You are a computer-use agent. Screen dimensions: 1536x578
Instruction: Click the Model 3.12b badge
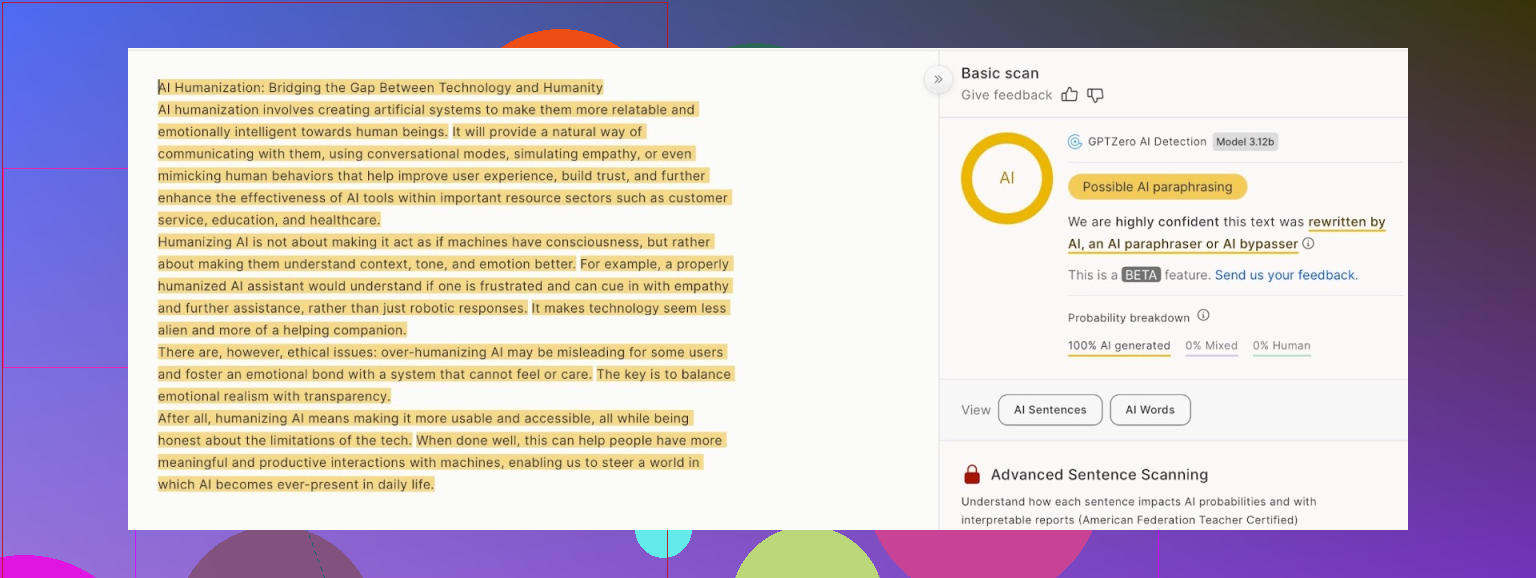tap(1245, 142)
